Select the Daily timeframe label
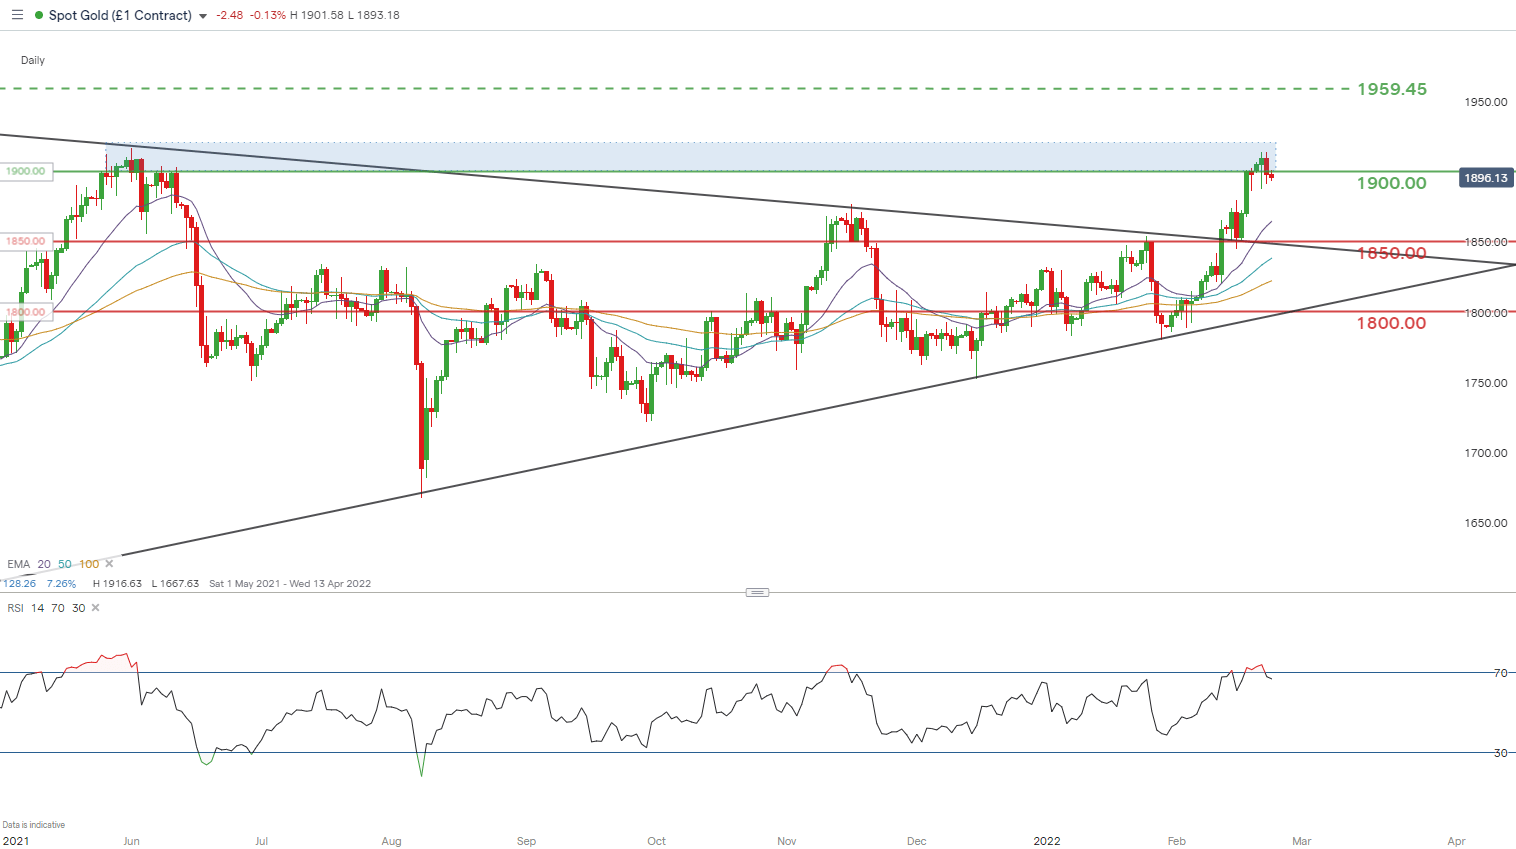 33,60
